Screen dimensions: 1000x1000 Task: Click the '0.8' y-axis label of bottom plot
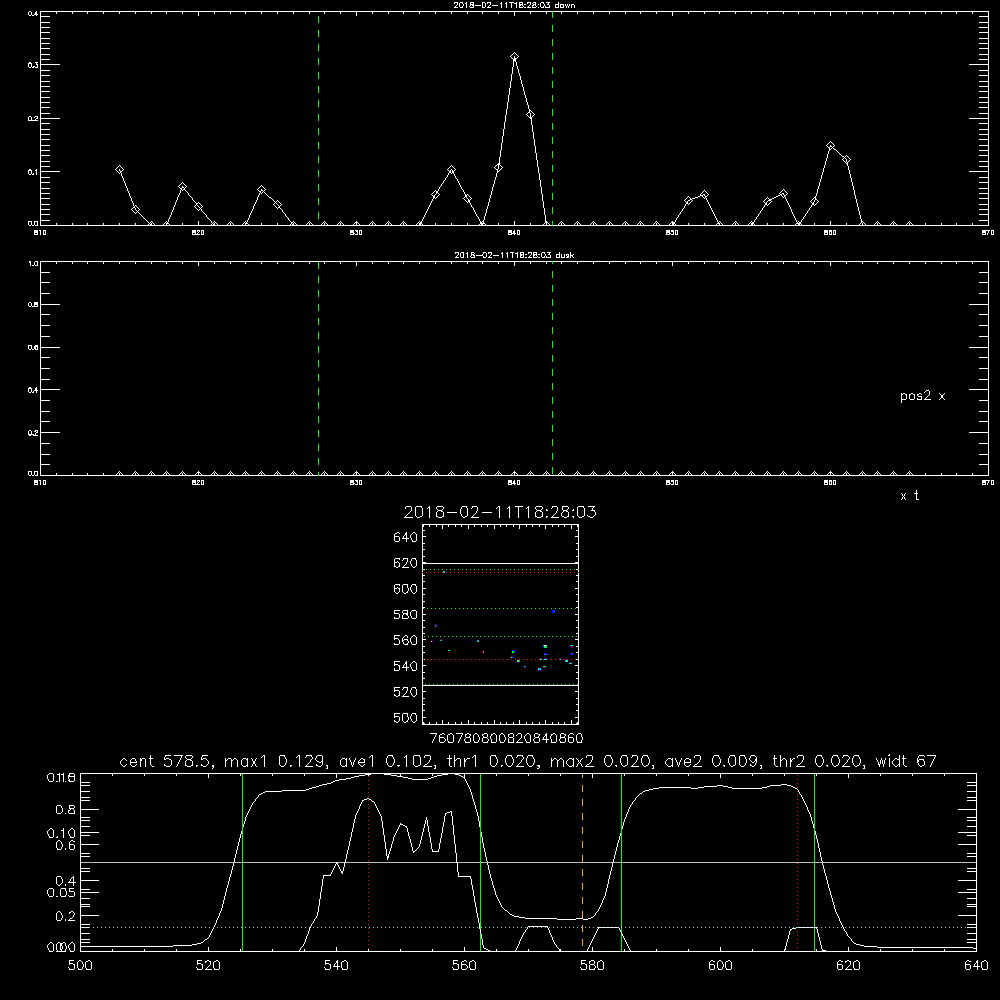[66, 810]
